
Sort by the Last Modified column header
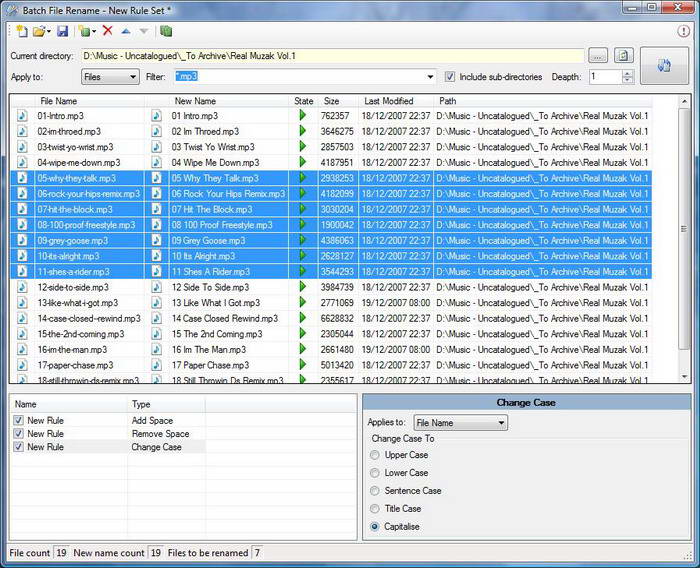pos(389,101)
